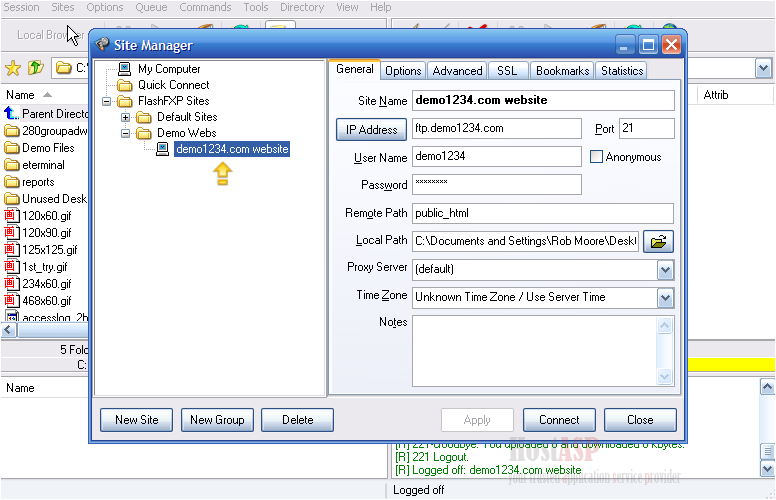Screen dimensions: 776x500
Task: Click the IP Address button
Action: click(371, 130)
